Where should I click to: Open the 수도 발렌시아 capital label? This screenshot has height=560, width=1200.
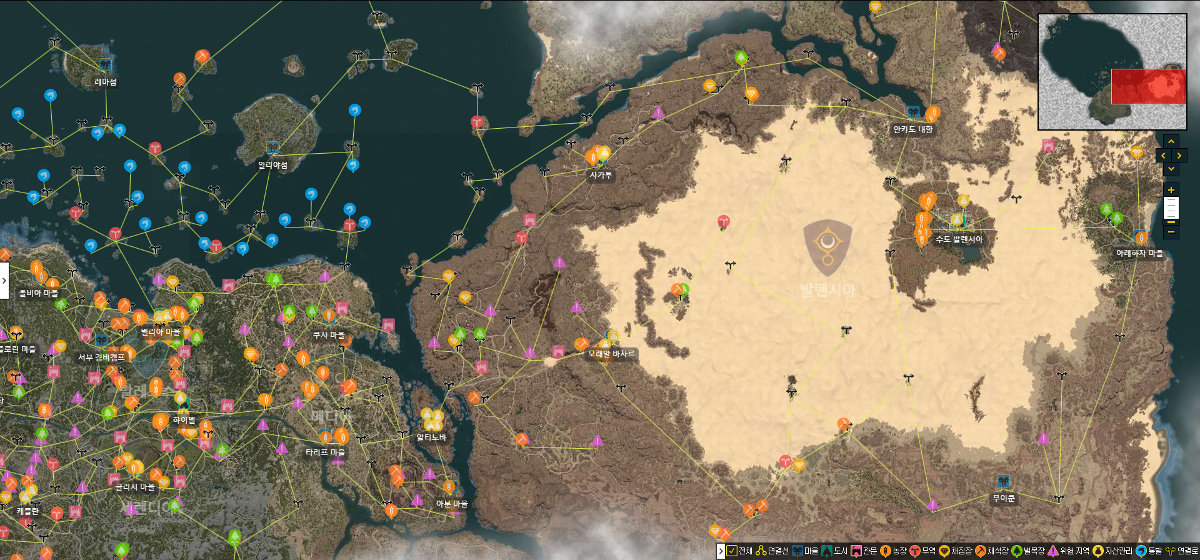tap(959, 240)
